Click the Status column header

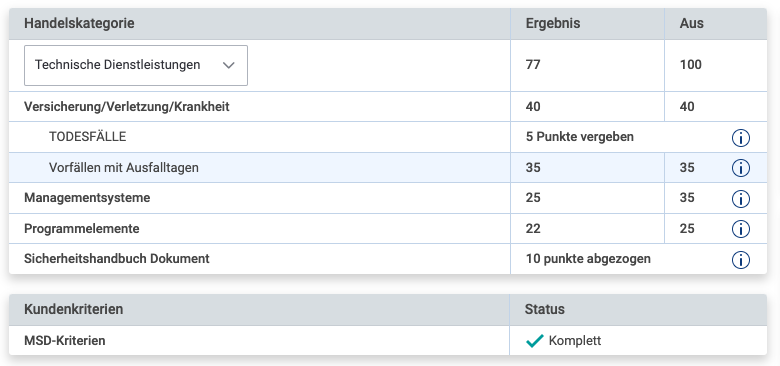point(545,309)
